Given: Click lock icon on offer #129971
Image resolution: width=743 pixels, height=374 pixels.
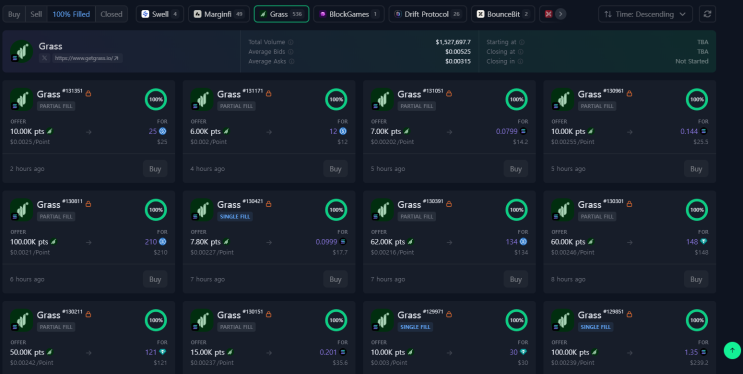Looking at the screenshot, I should [x=449, y=314].
